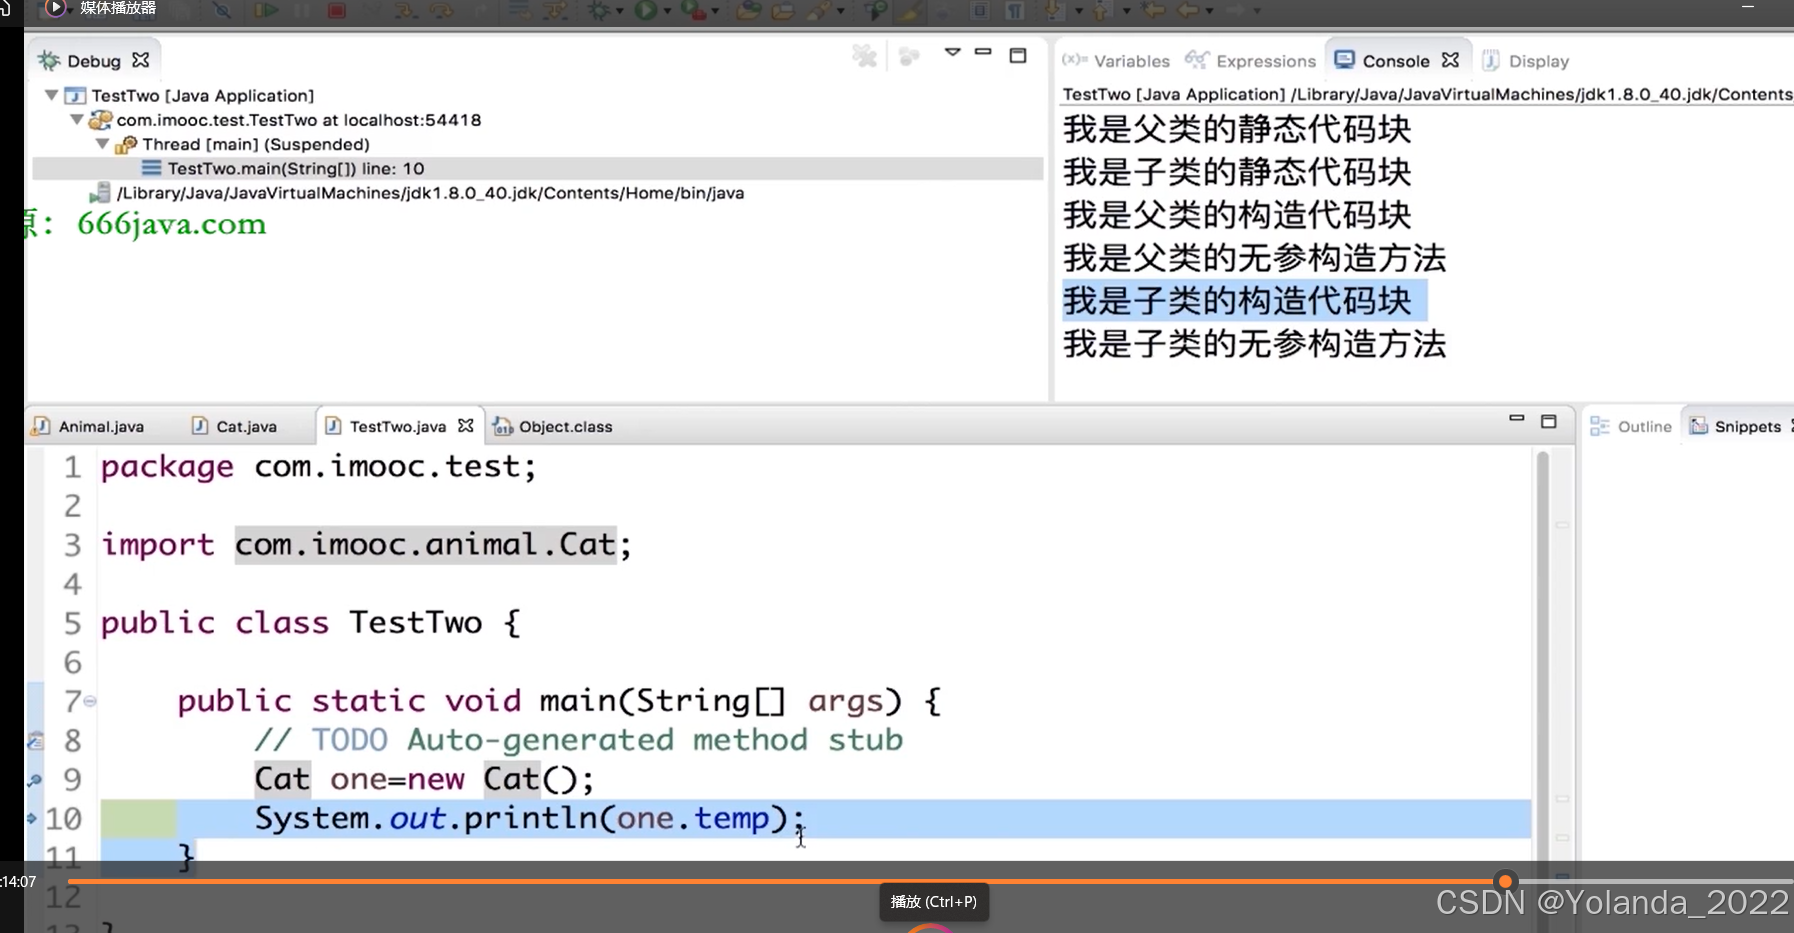Click the task marker beside line 8
The height and width of the screenshot is (933, 1794).
35,741
